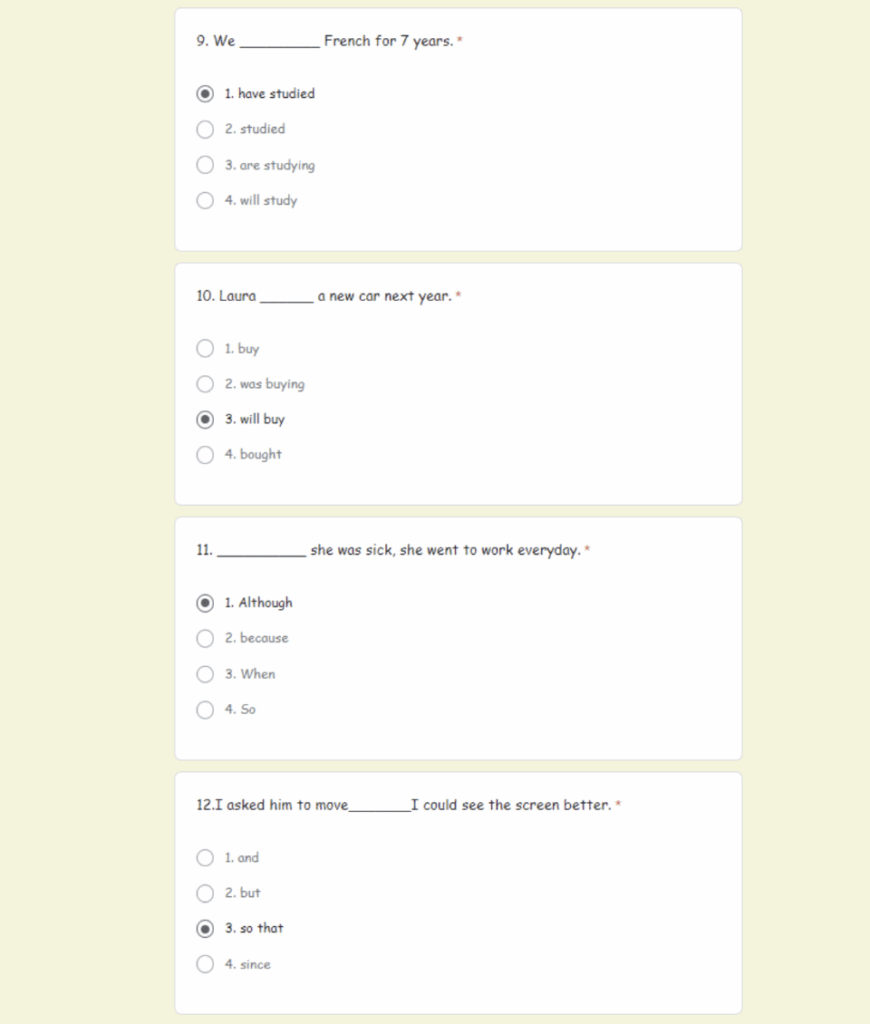Image resolution: width=870 pixels, height=1024 pixels.
Task: Pick "are studying" radio button
Action: [205, 165]
